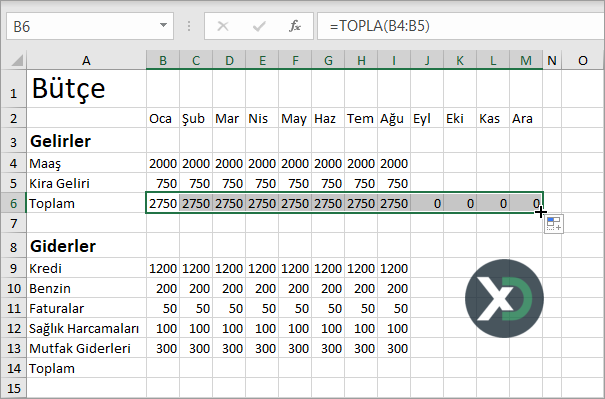Select cell C12 with Şub health 100
Viewport: 605px width, 399px height.
(x=196, y=328)
